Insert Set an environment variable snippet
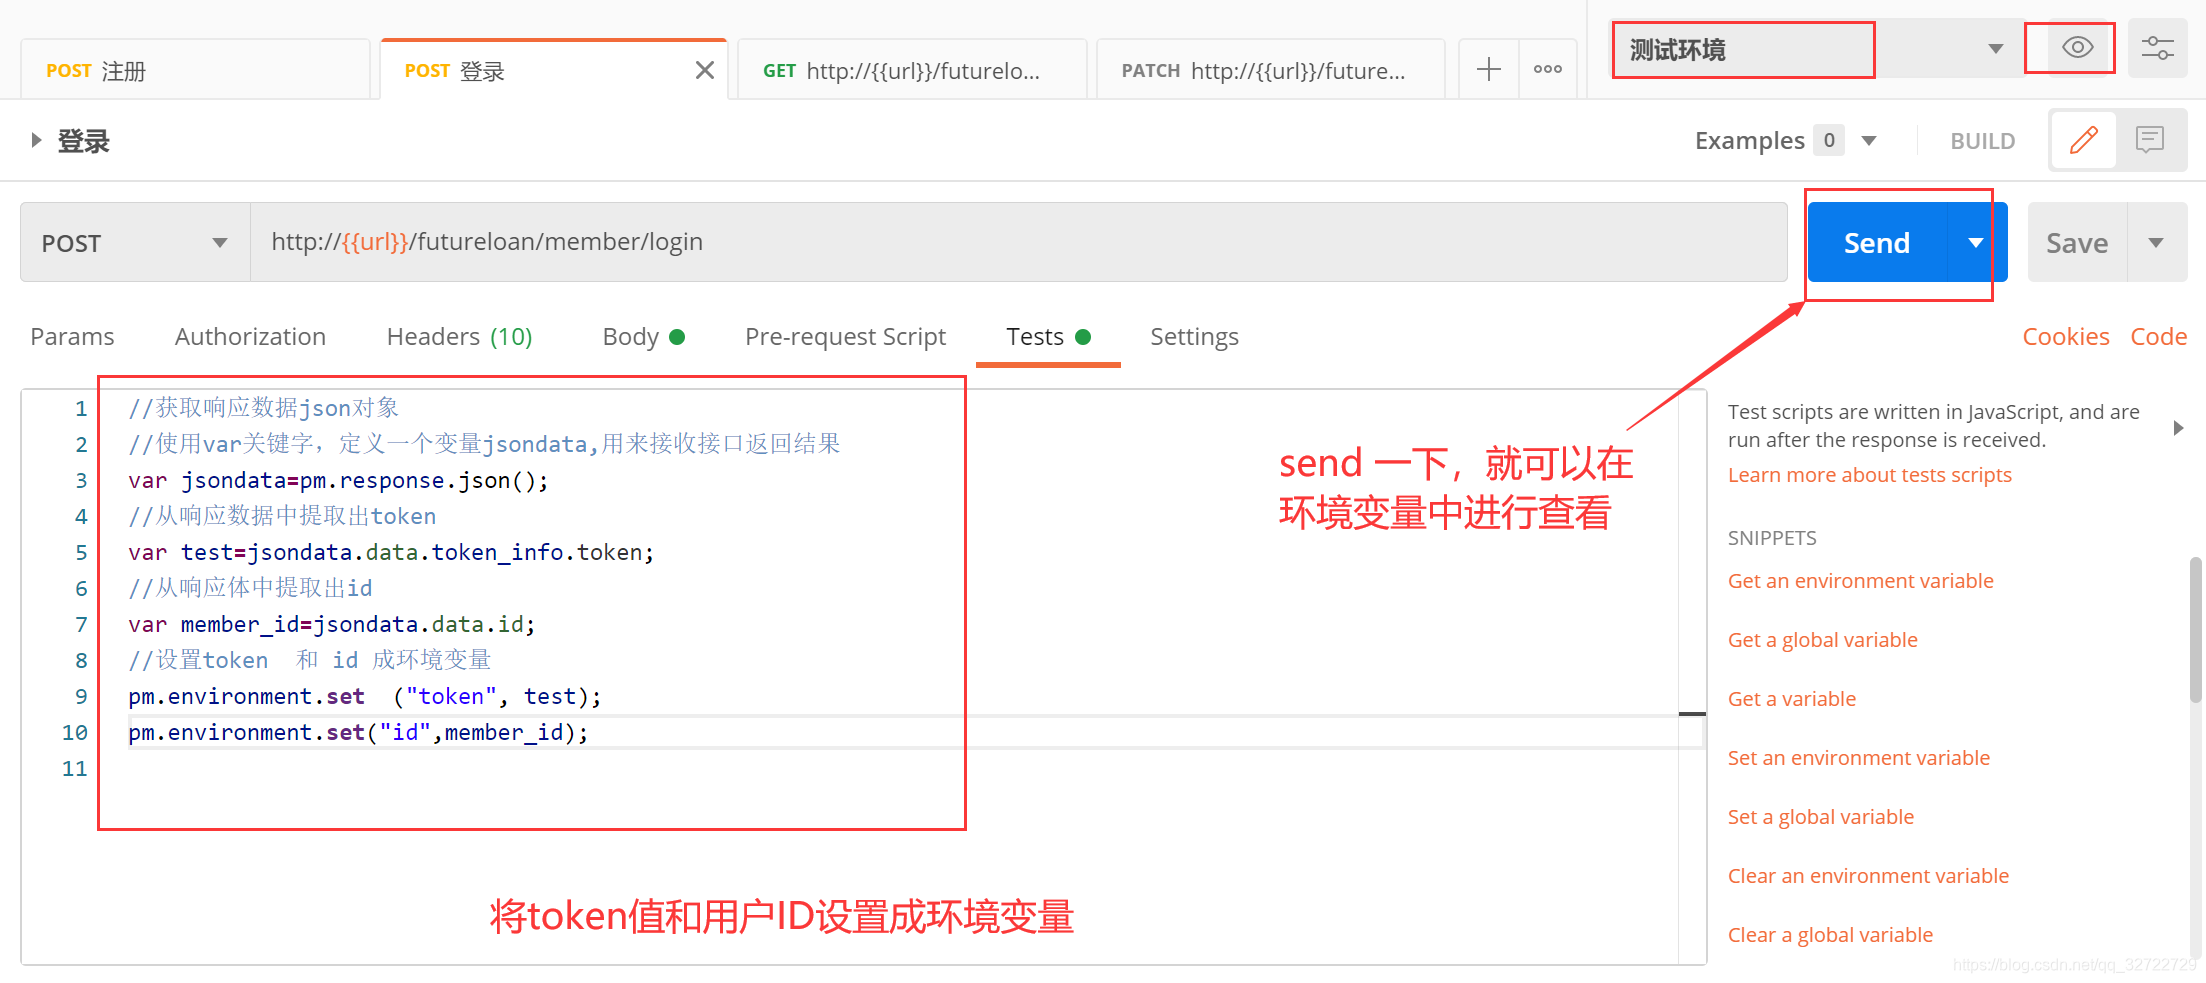Viewport: 2206px width, 983px height. 1858,758
